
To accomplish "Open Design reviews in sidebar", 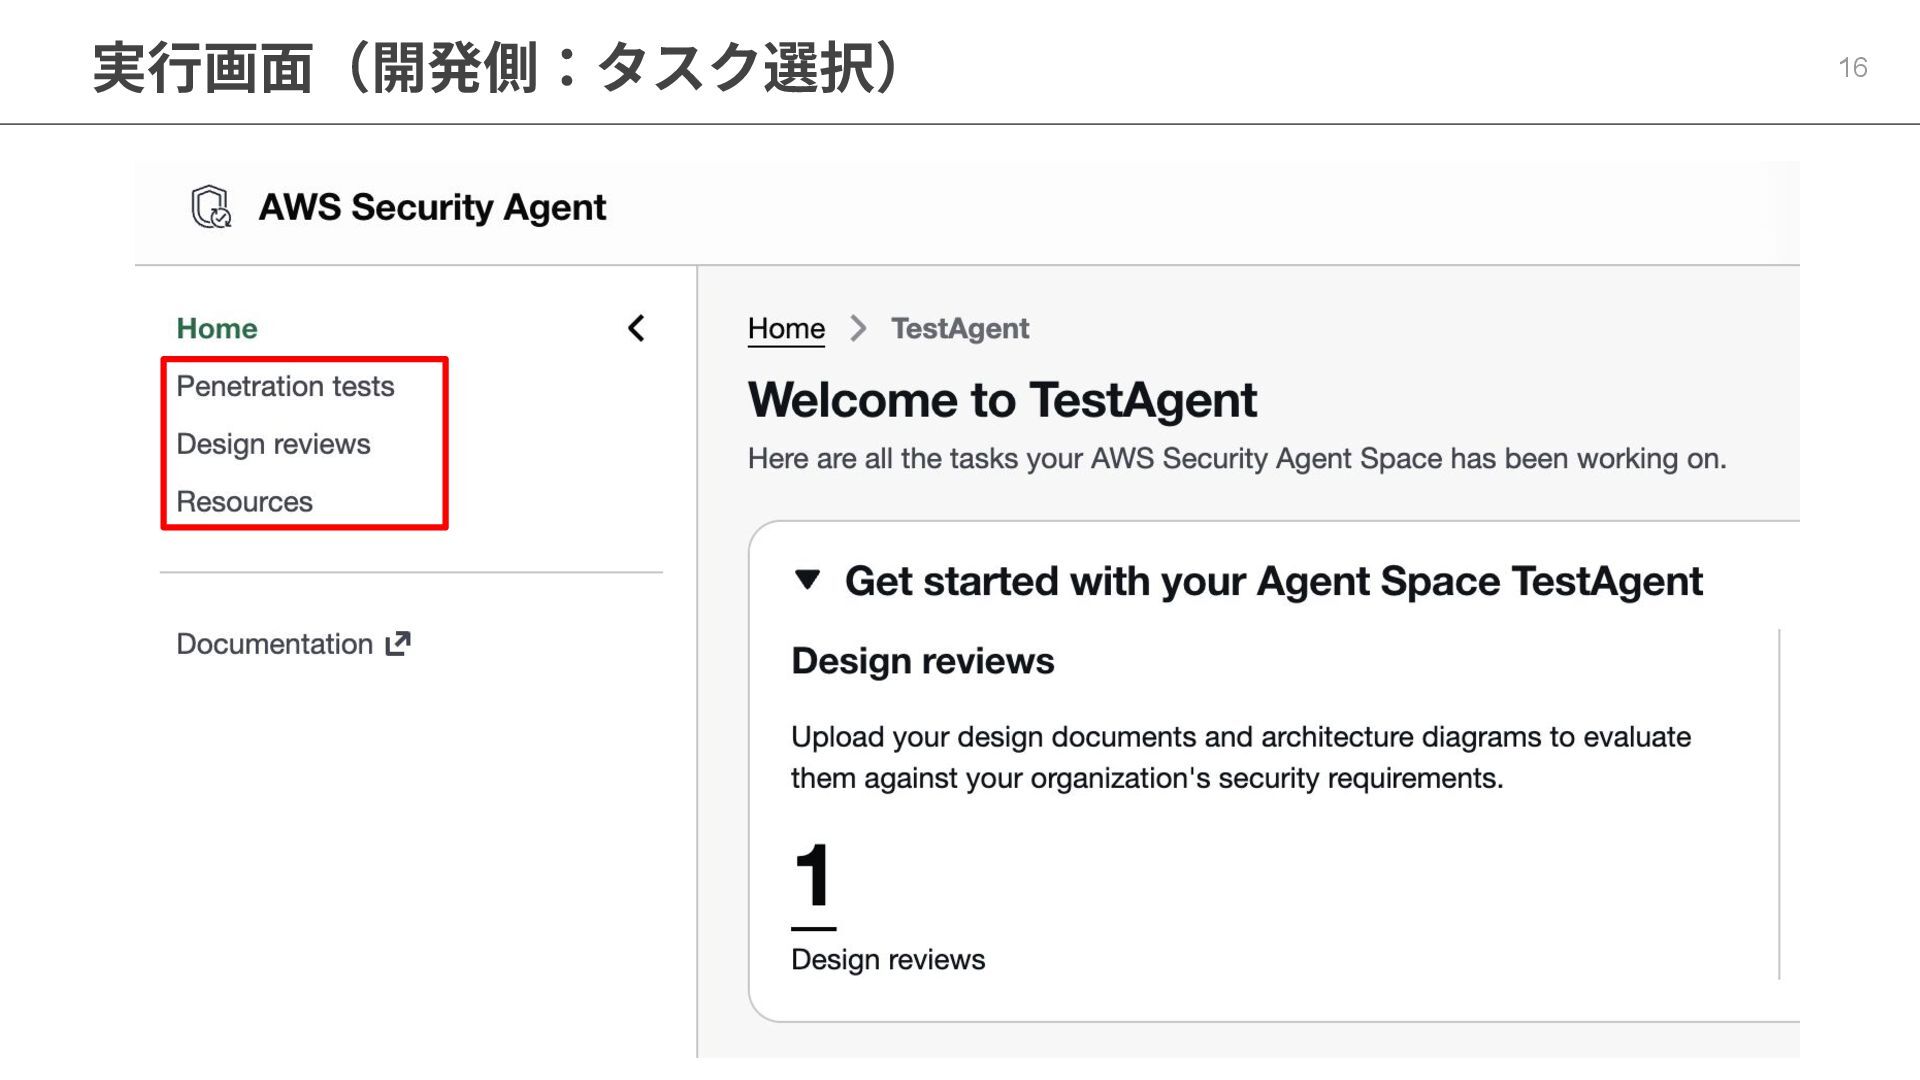I will click(273, 444).
